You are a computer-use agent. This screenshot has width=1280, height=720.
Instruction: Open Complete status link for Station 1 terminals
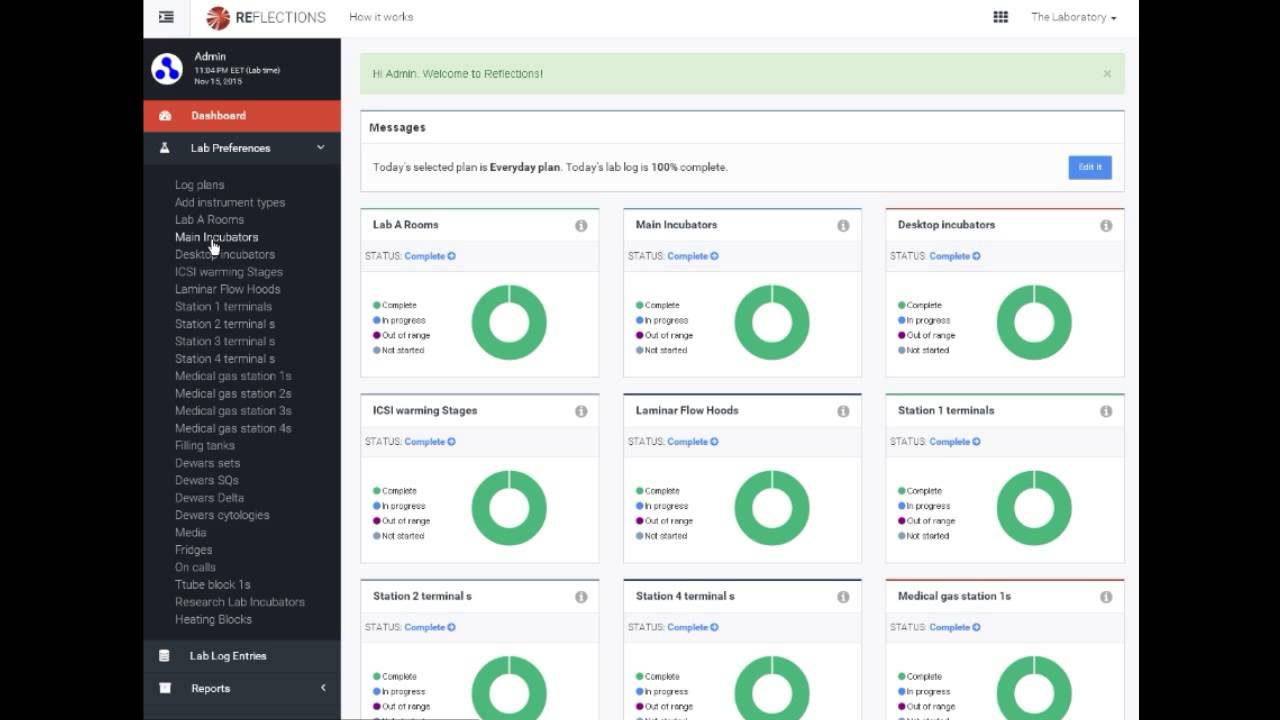click(x=955, y=442)
